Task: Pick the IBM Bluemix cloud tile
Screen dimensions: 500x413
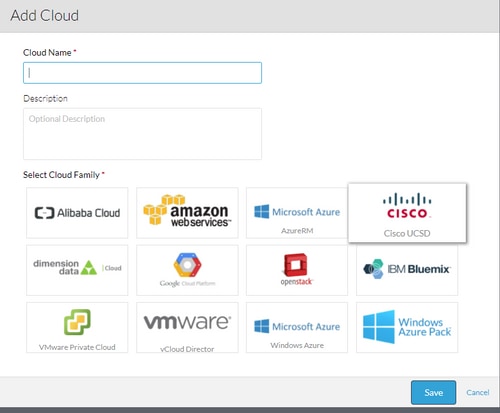Action: coord(407,270)
